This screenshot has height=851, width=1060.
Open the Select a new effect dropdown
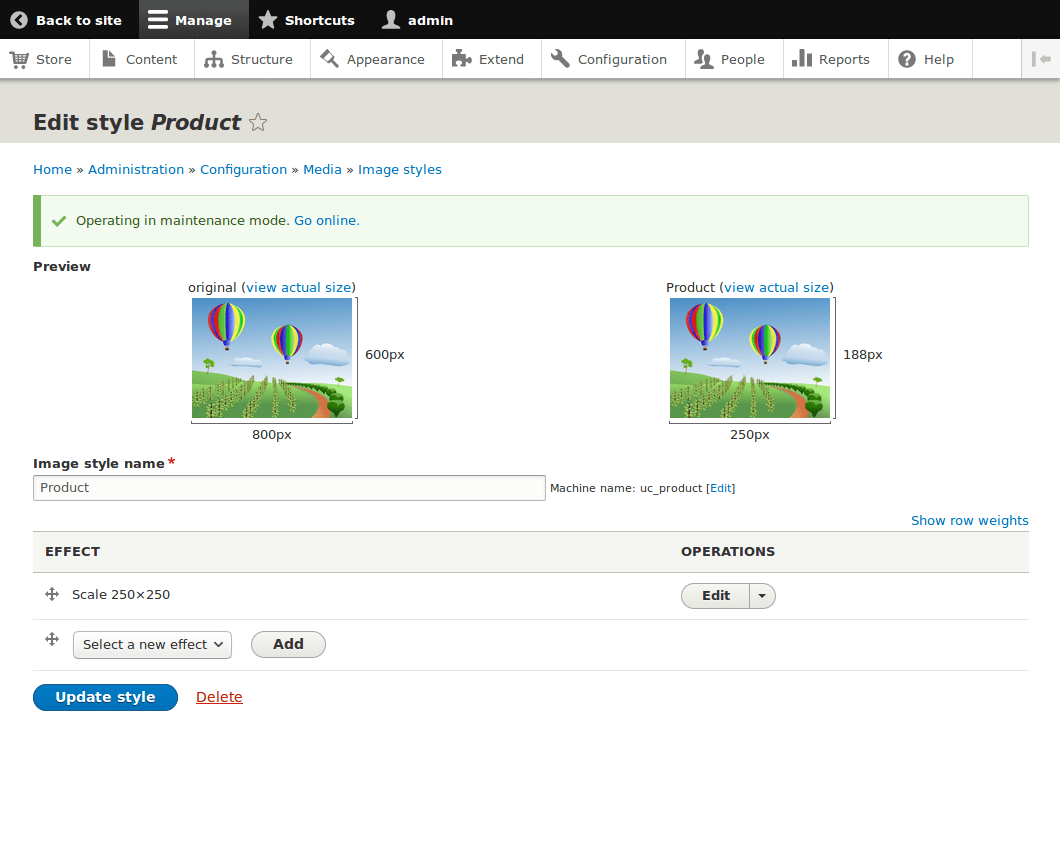(x=151, y=644)
